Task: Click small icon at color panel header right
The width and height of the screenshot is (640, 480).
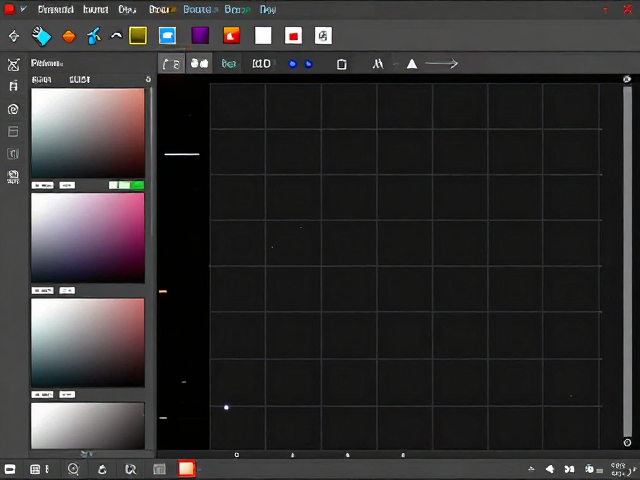Action: [148, 79]
